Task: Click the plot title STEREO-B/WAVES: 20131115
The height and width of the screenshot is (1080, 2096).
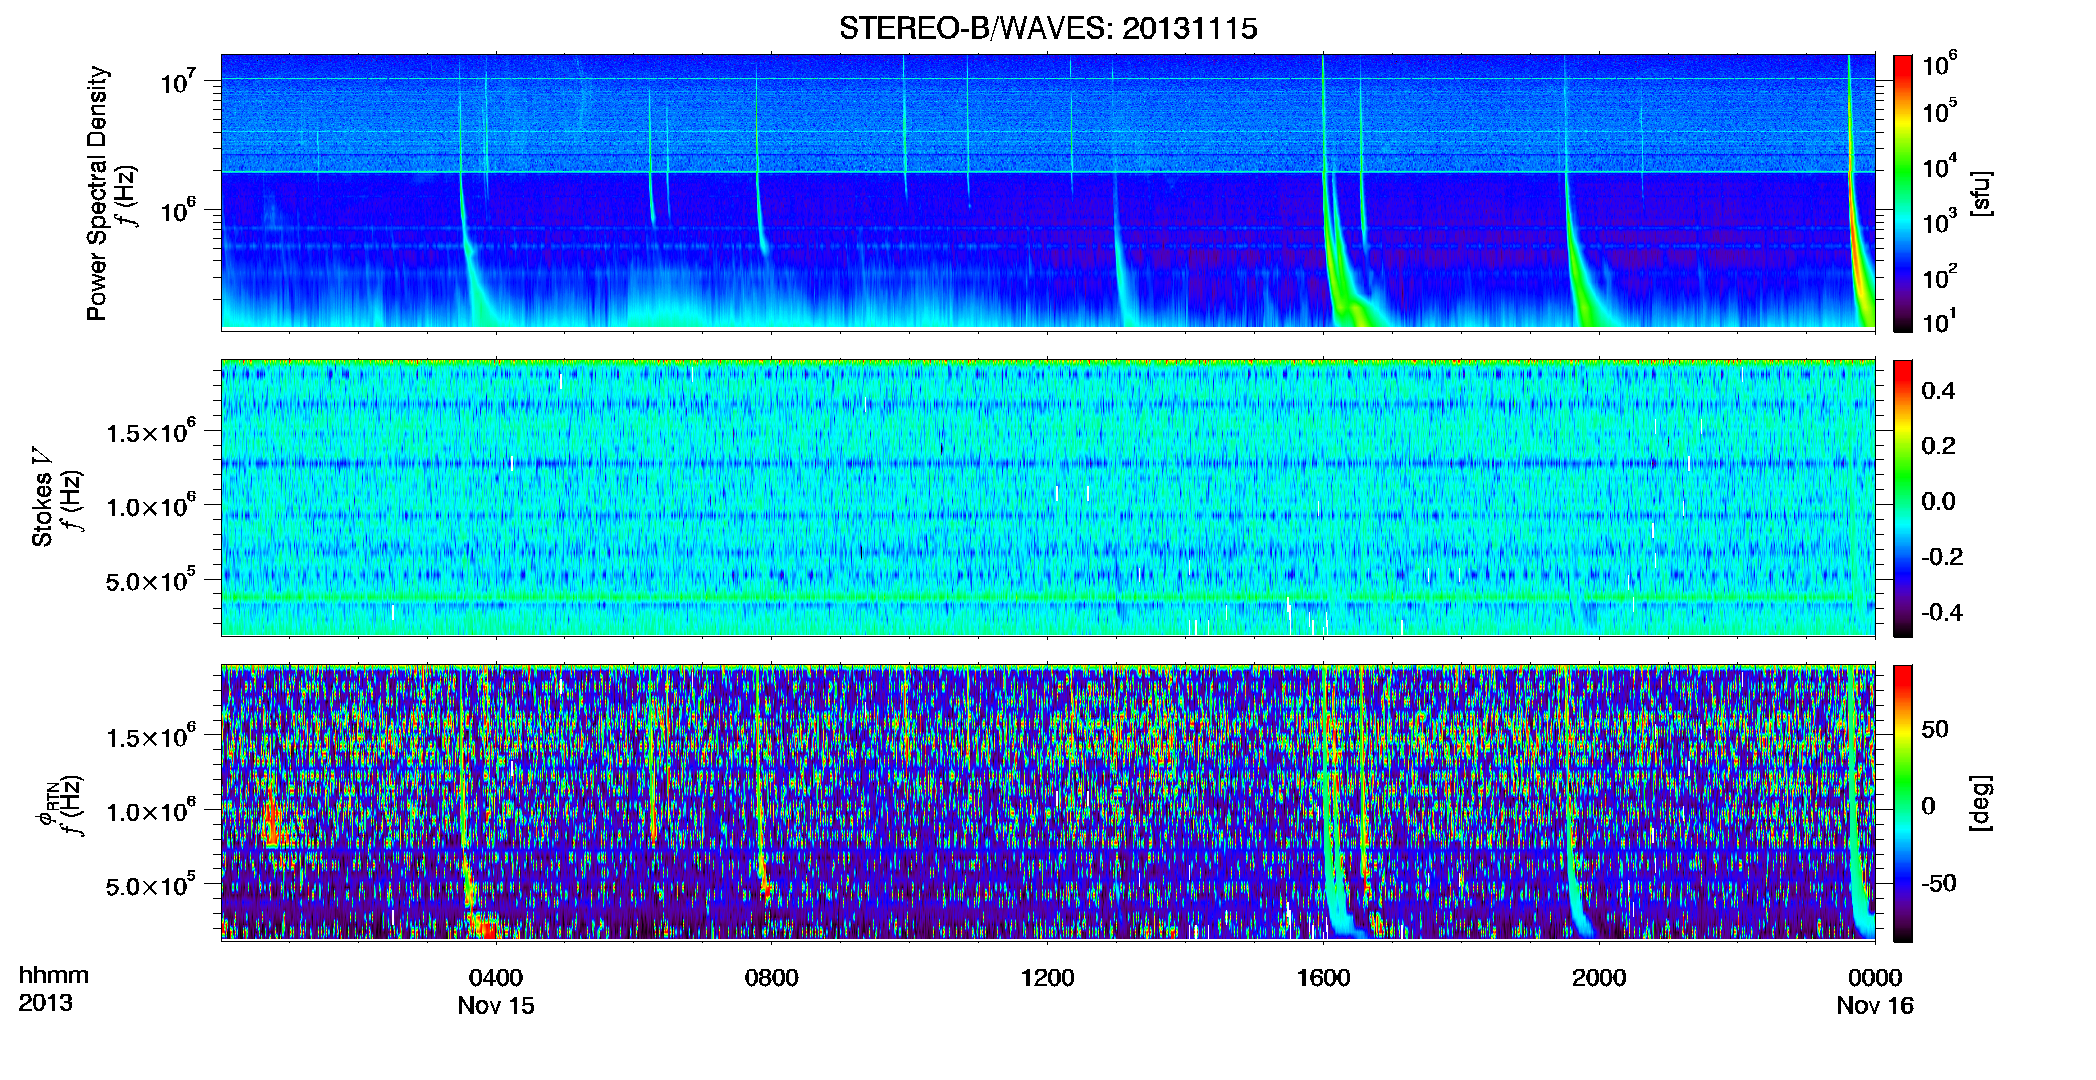Action: point(1048,28)
